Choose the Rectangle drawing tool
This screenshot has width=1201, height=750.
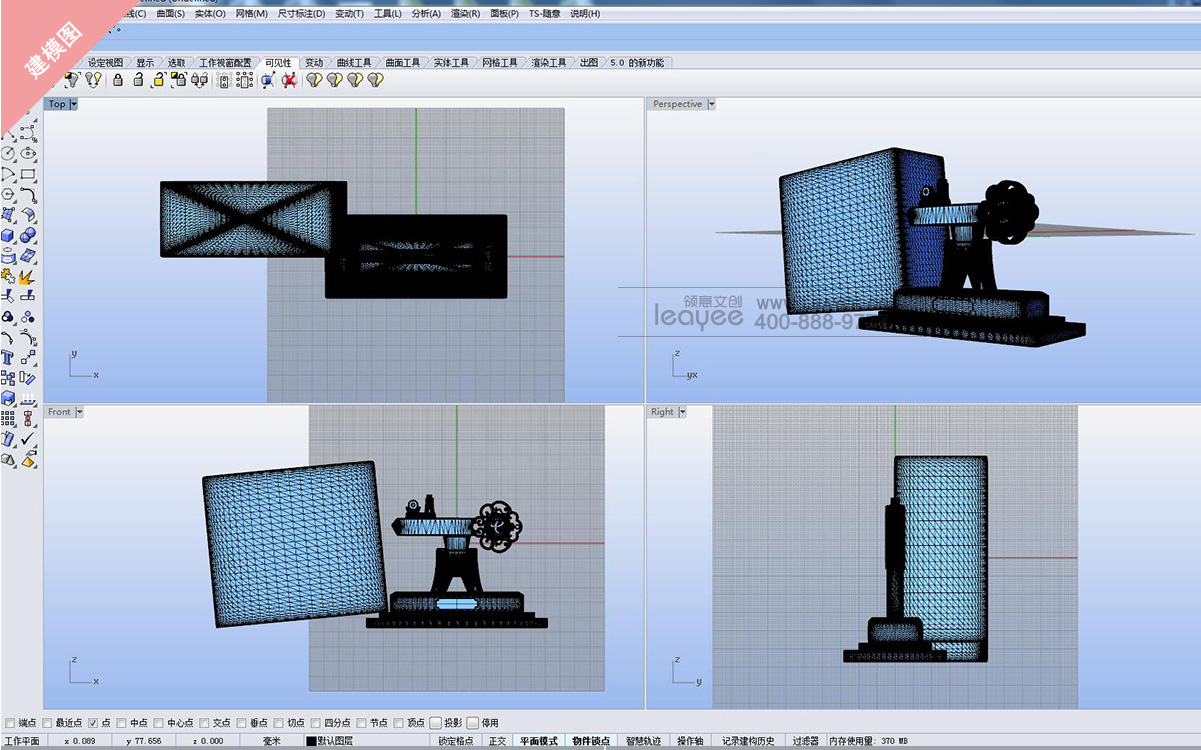pyautogui.click(x=28, y=174)
